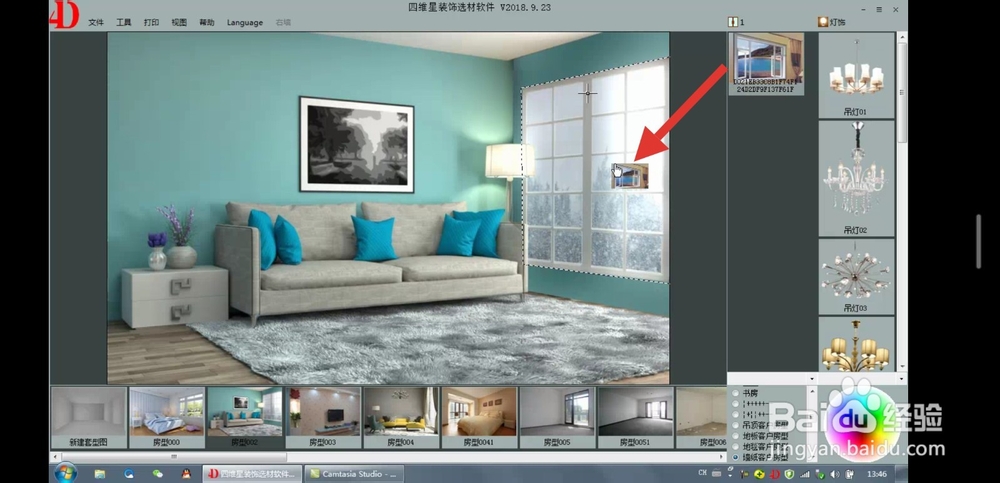Screen dimensions: 1000x483
Task: Open the QQ penguin taskbar icon
Action: point(186,473)
